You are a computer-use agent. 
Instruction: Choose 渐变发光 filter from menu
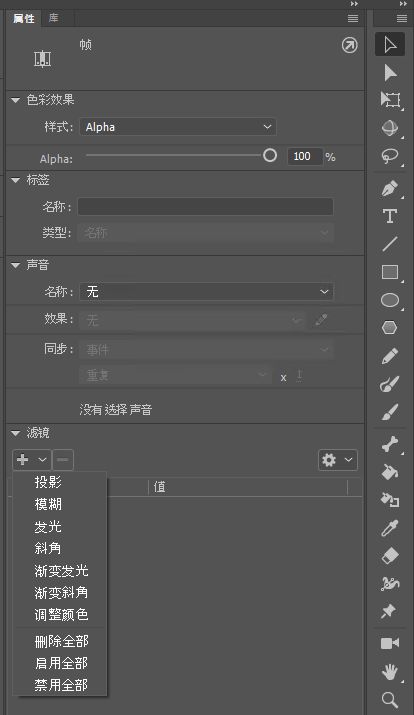[61, 571]
